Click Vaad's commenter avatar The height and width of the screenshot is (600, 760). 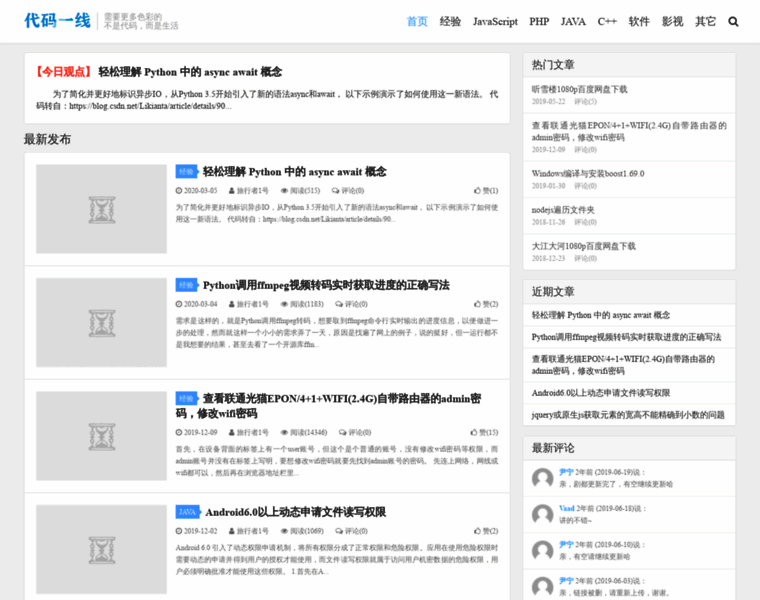click(542, 514)
